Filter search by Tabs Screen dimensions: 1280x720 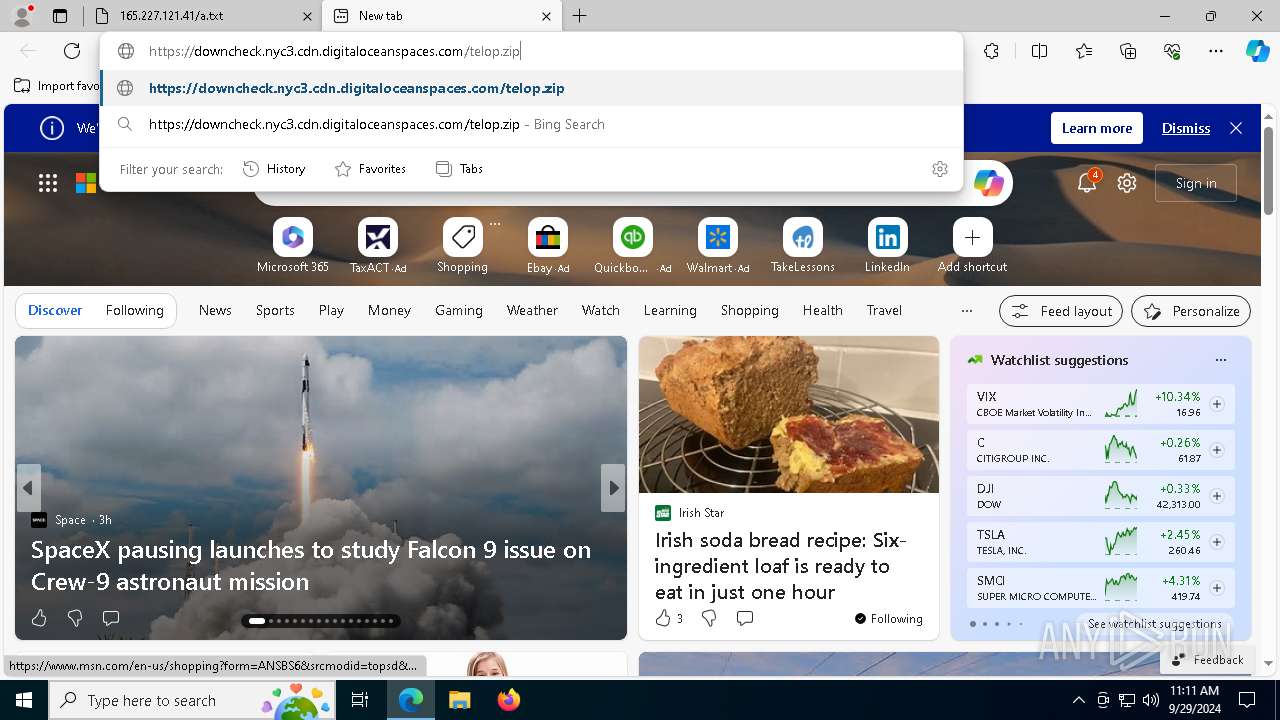click(460, 169)
